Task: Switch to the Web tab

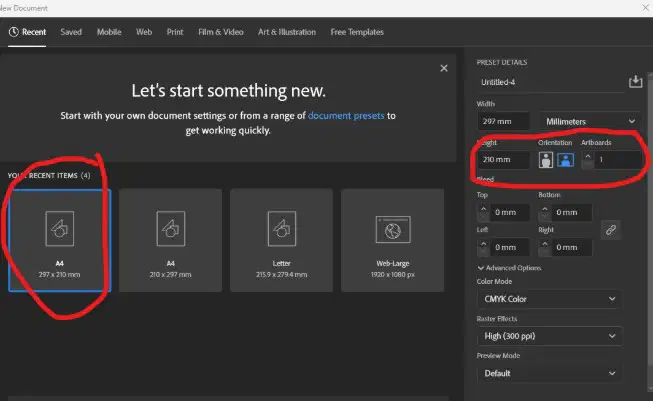Action: (144, 32)
